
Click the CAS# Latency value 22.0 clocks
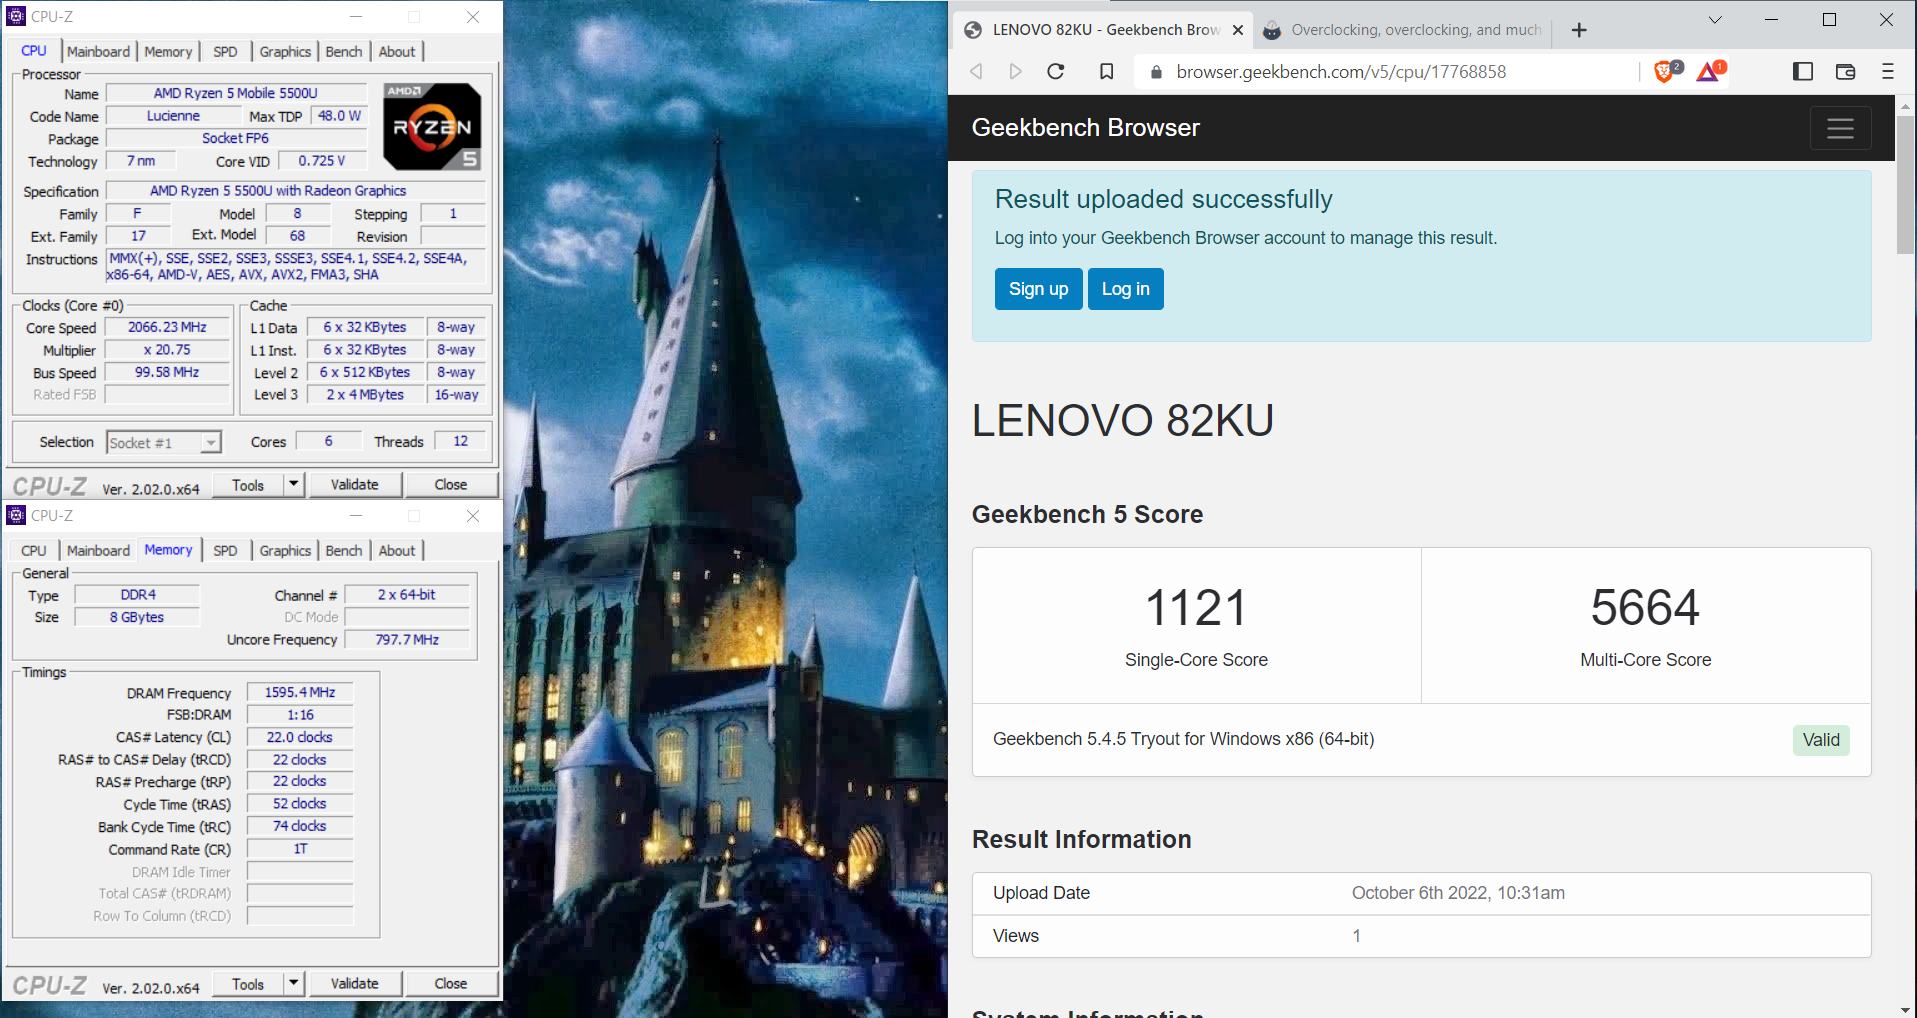pyautogui.click(x=300, y=737)
